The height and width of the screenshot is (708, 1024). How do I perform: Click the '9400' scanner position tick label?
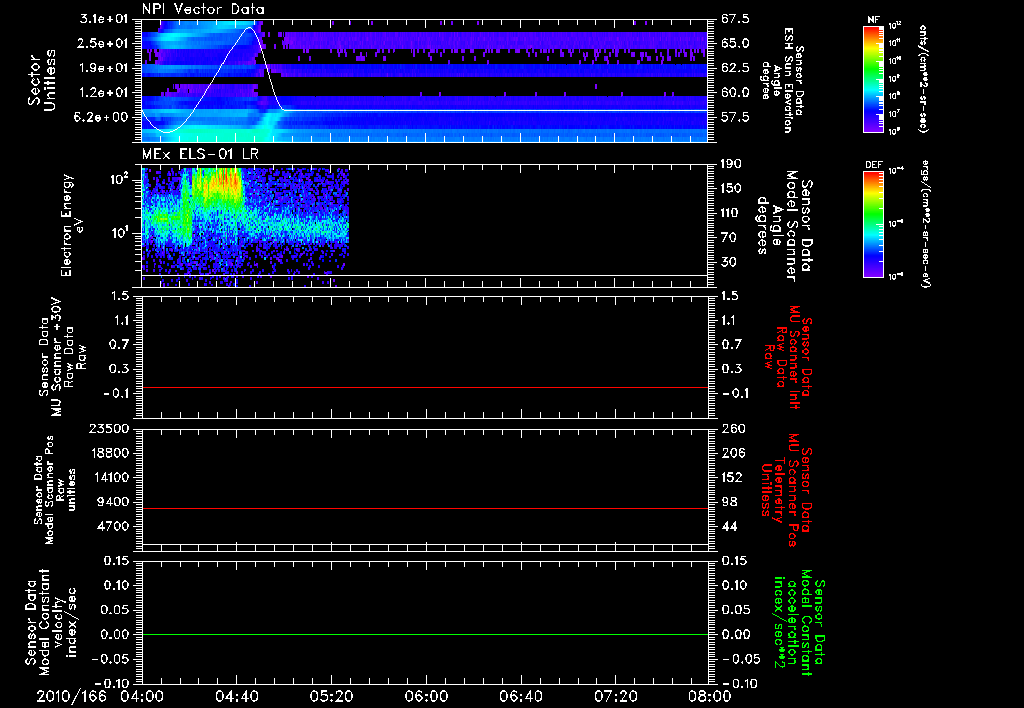113,502
